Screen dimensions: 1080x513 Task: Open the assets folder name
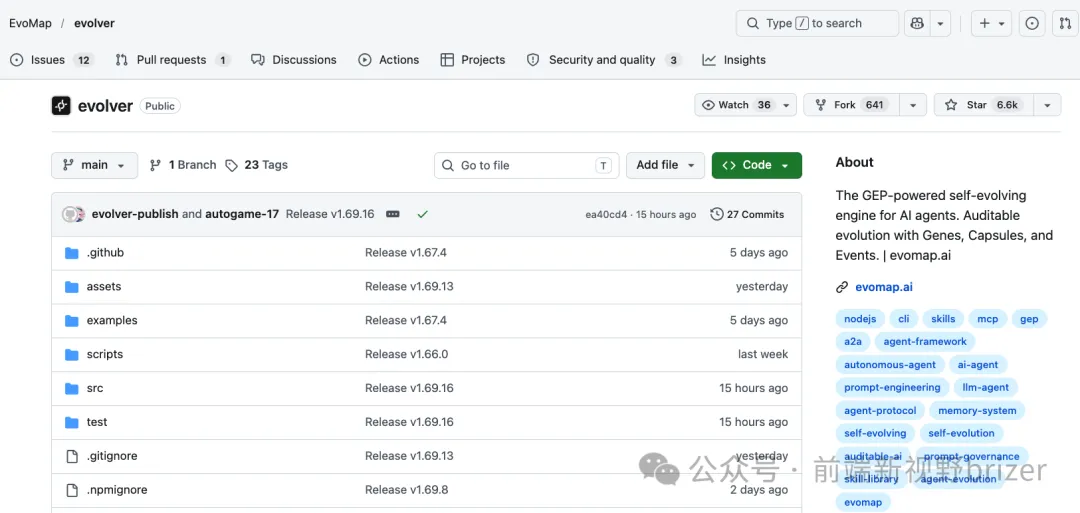pos(104,286)
